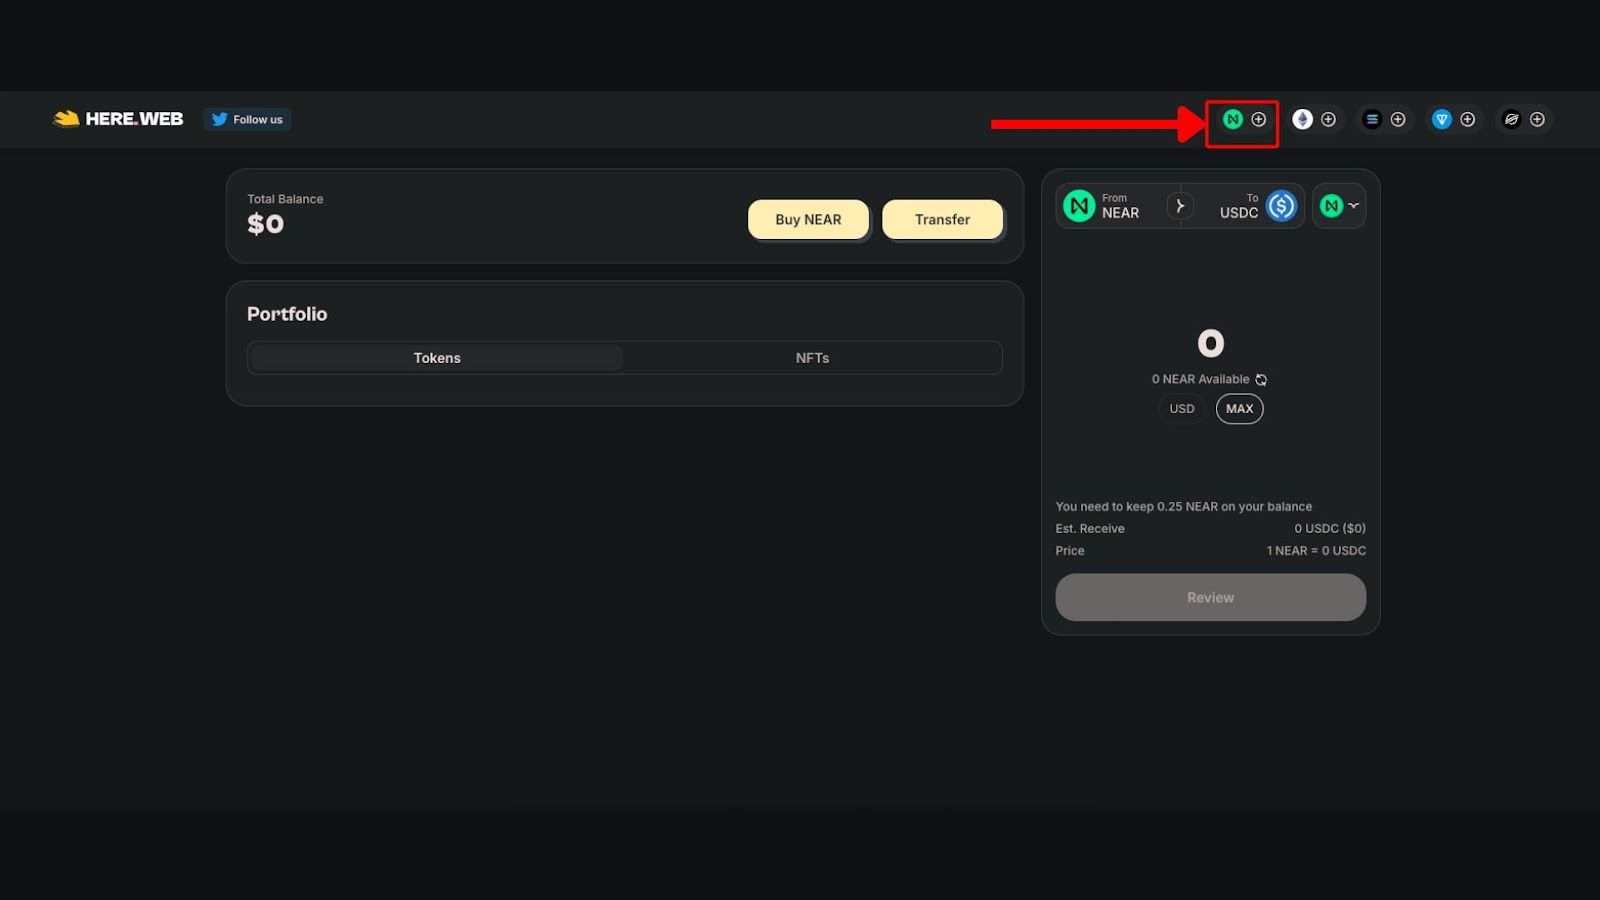Click the '0 USDC ($0)' value
The image size is (1600, 900).
(1330, 529)
